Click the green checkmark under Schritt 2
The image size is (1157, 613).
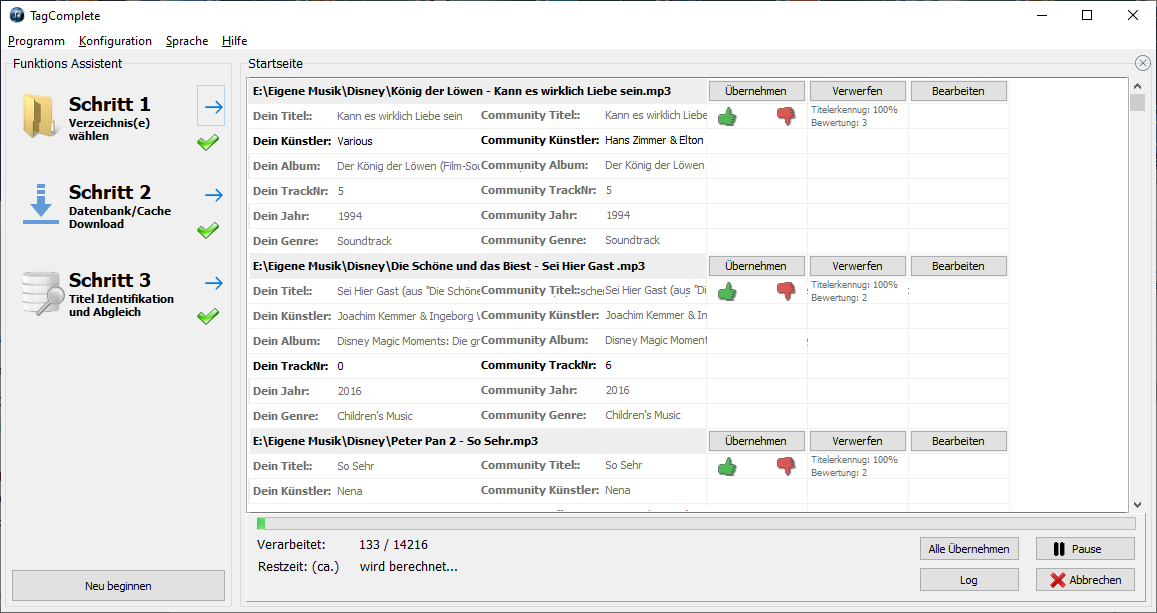point(208,230)
